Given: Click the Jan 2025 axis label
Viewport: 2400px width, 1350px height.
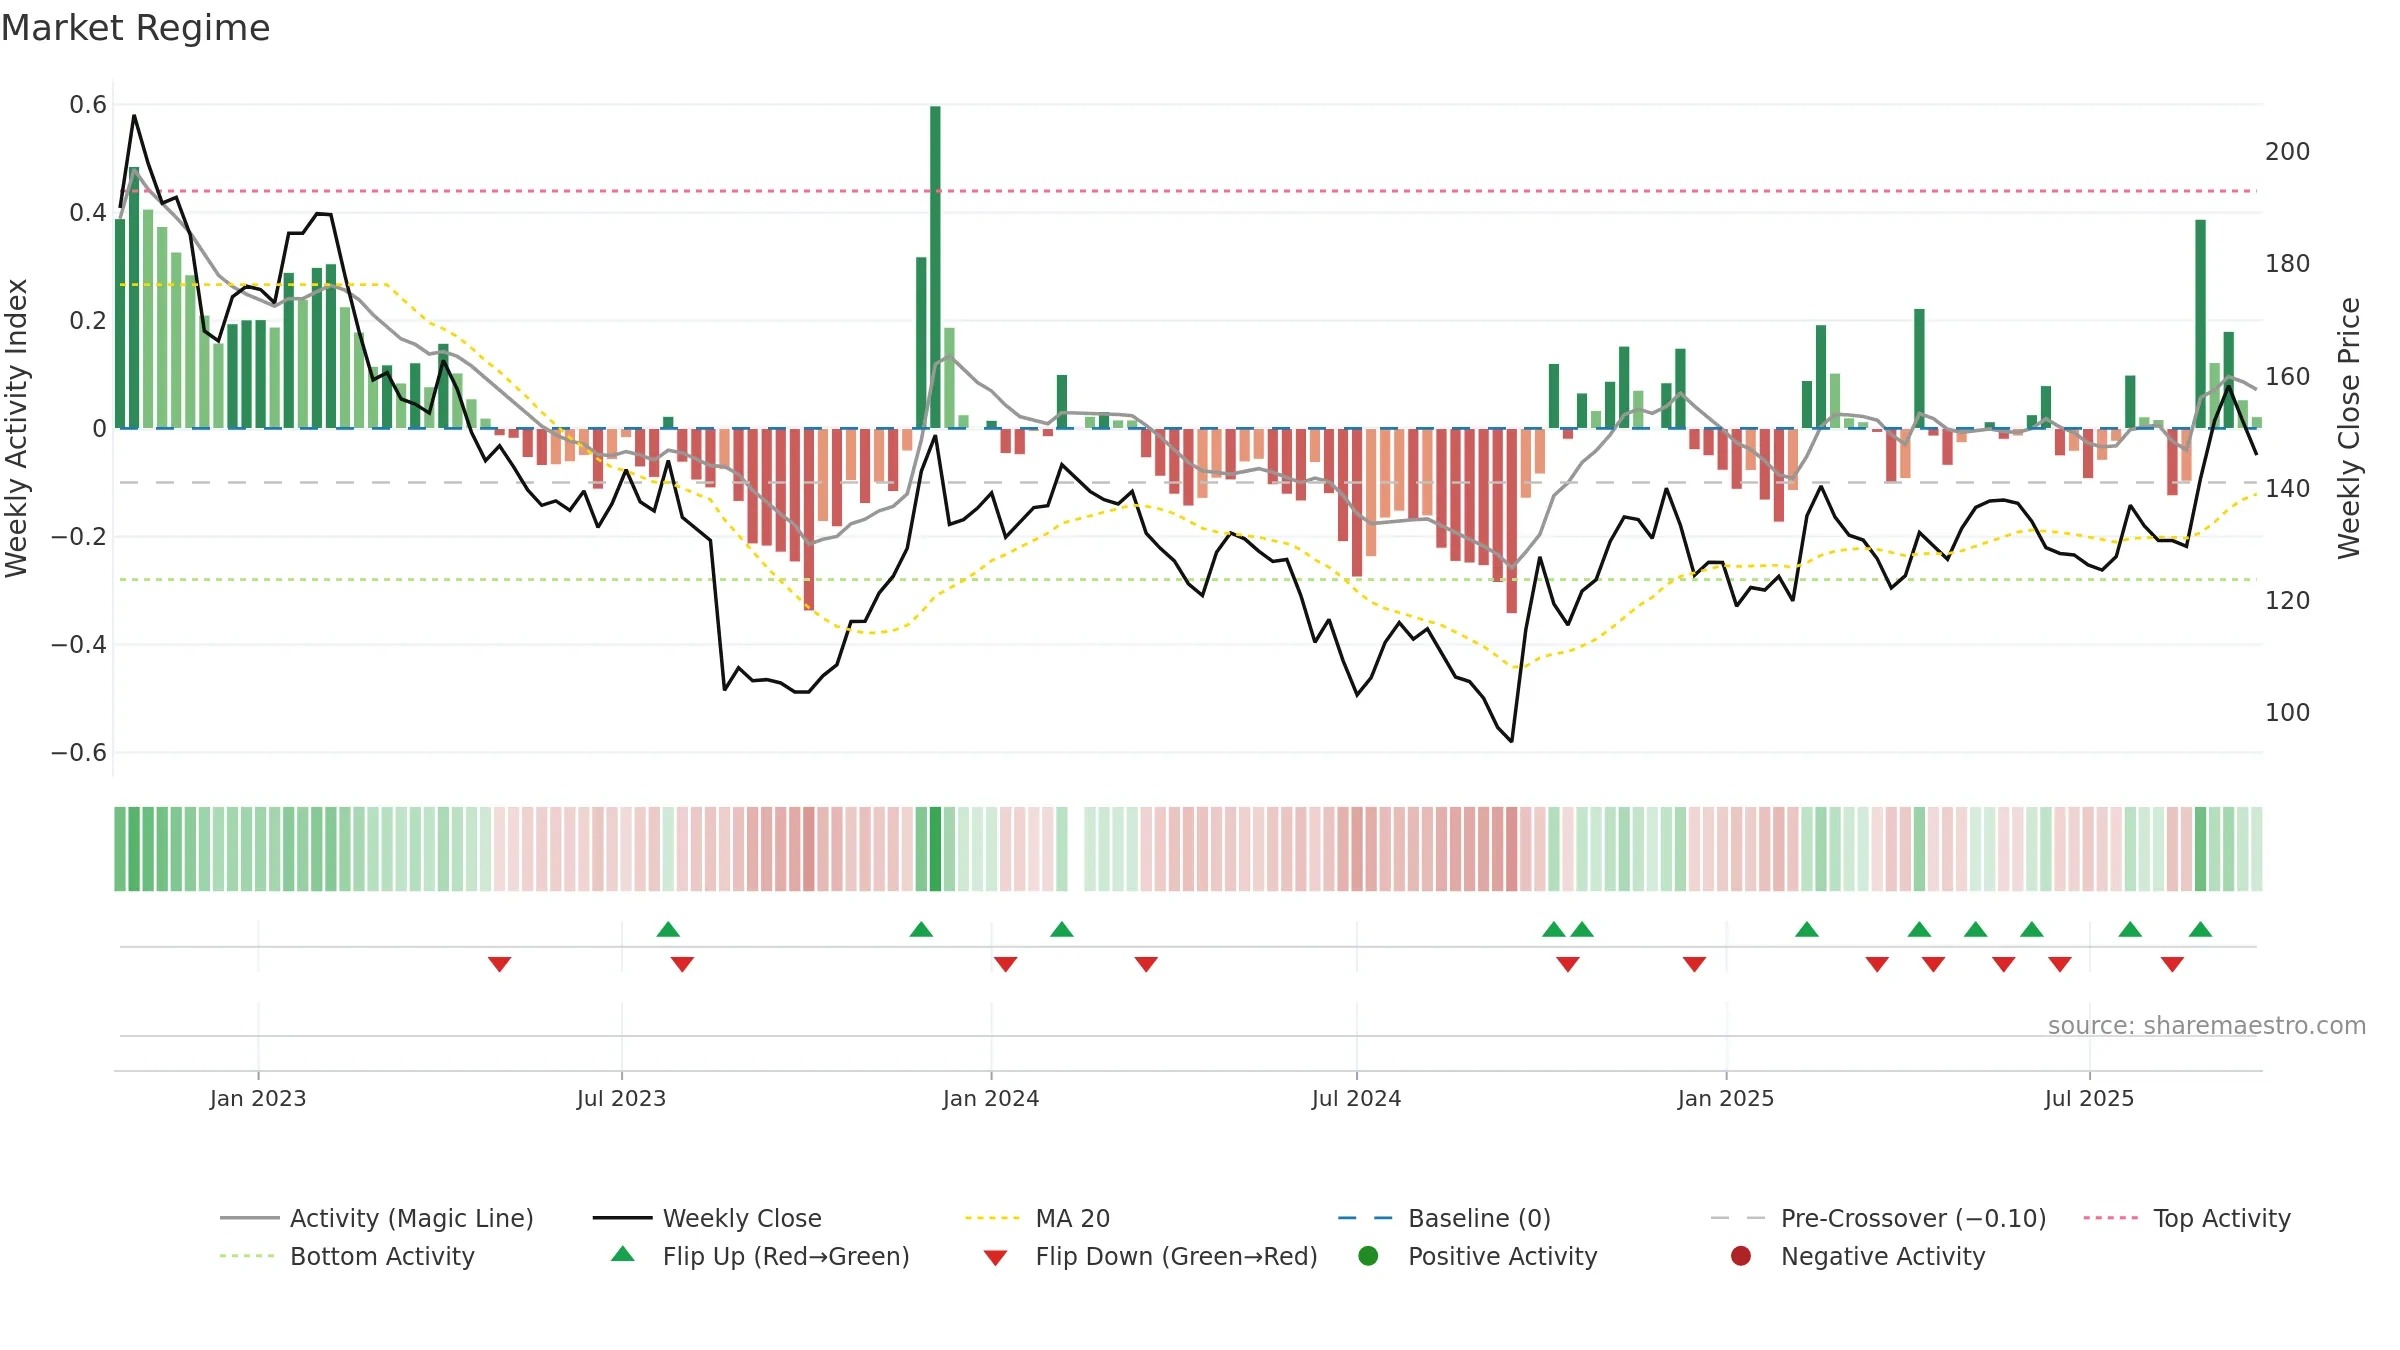Looking at the screenshot, I should tap(1726, 1098).
